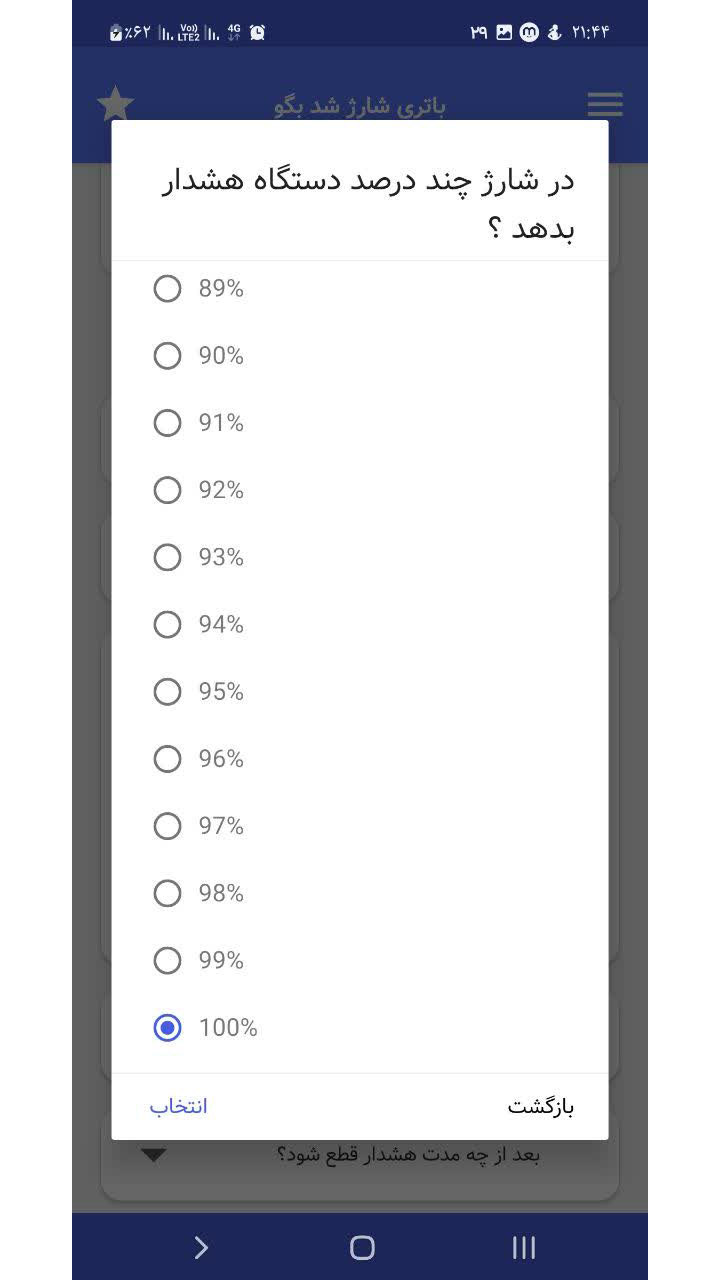Expand the dropdown arrow below the dialog

click(153, 1156)
